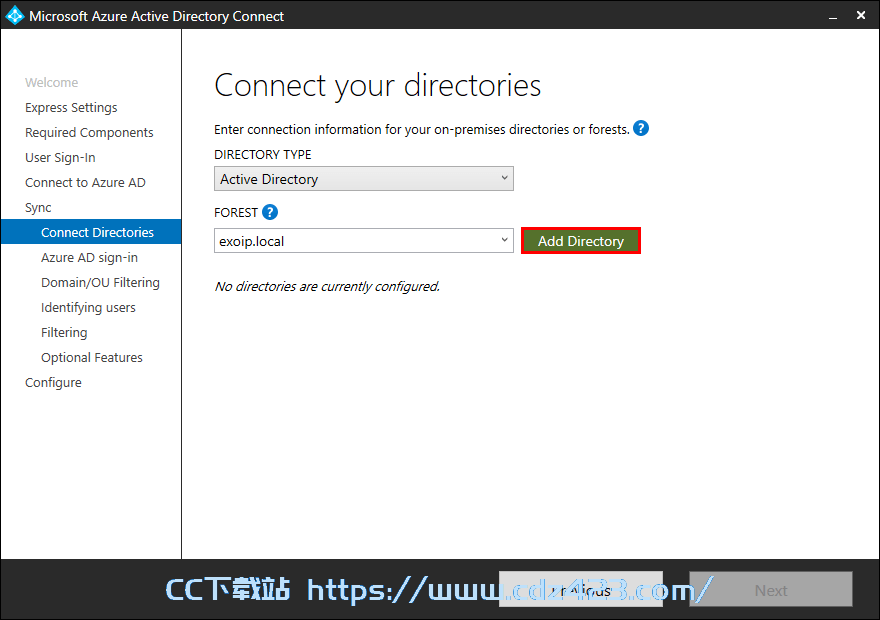Go to Express Settings step
The image size is (880, 620).
[x=71, y=108]
